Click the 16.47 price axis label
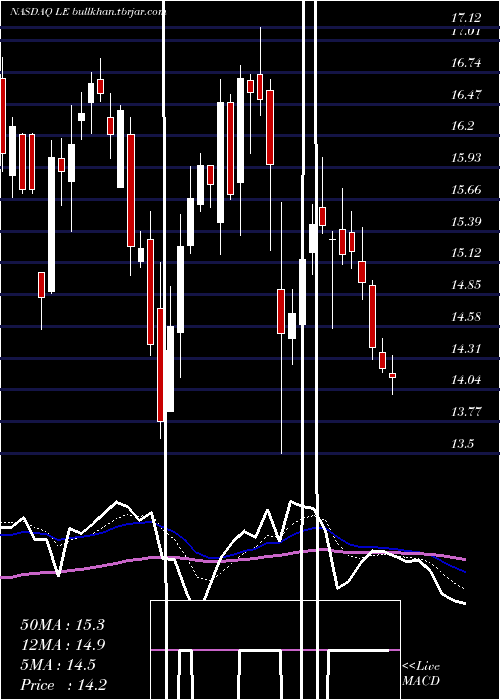Screen dimensions: 500x700 pyautogui.click(x=466, y=95)
